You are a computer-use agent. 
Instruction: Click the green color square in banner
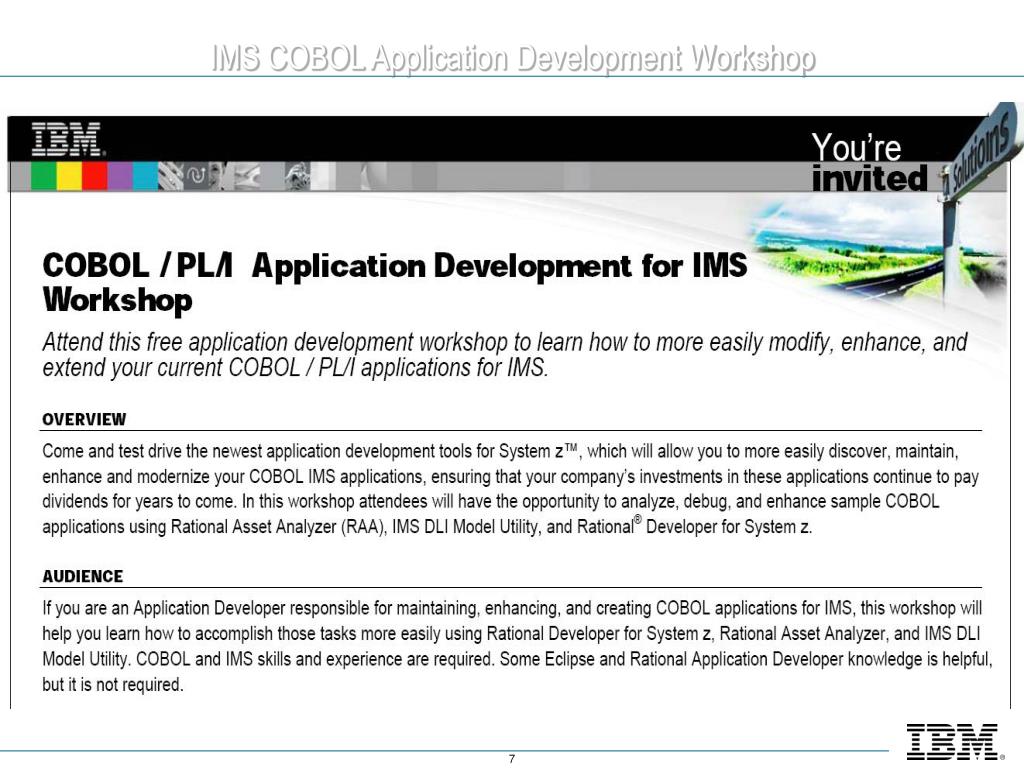pyautogui.click(x=44, y=176)
